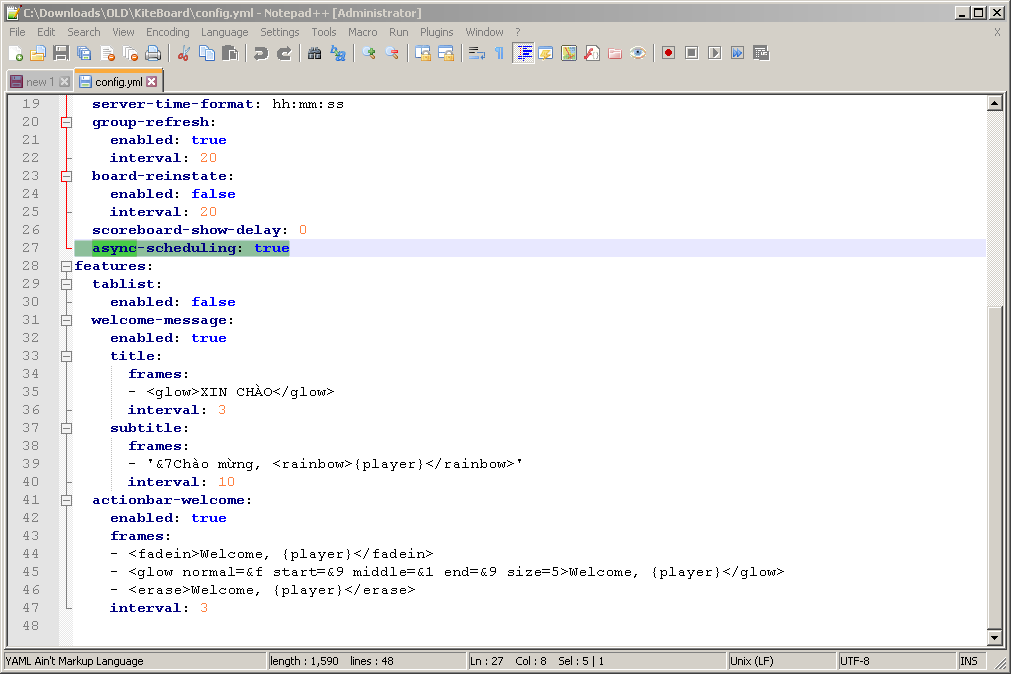The height and width of the screenshot is (674, 1011).
Task: Open the Plugins menu
Action: click(x=436, y=32)
